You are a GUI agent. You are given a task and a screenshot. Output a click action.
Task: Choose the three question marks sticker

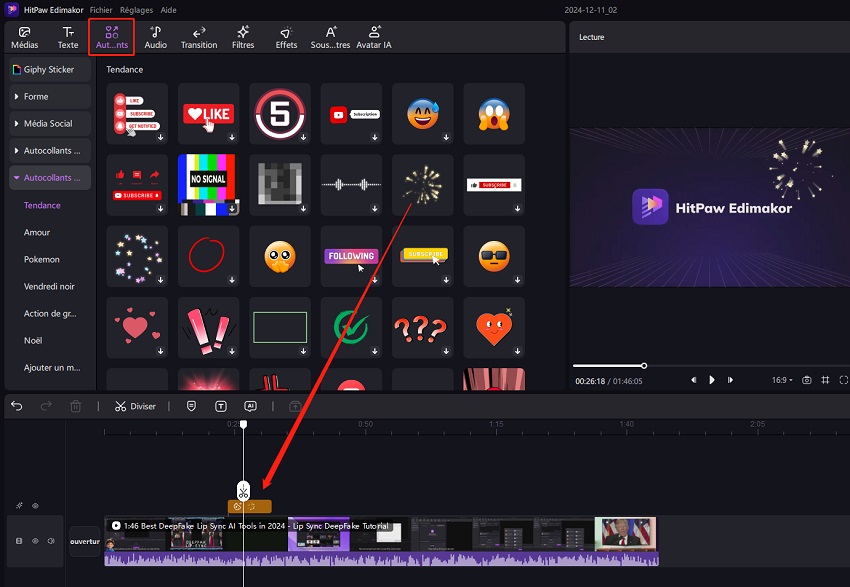pyautogui.click(x=423, y=327)
